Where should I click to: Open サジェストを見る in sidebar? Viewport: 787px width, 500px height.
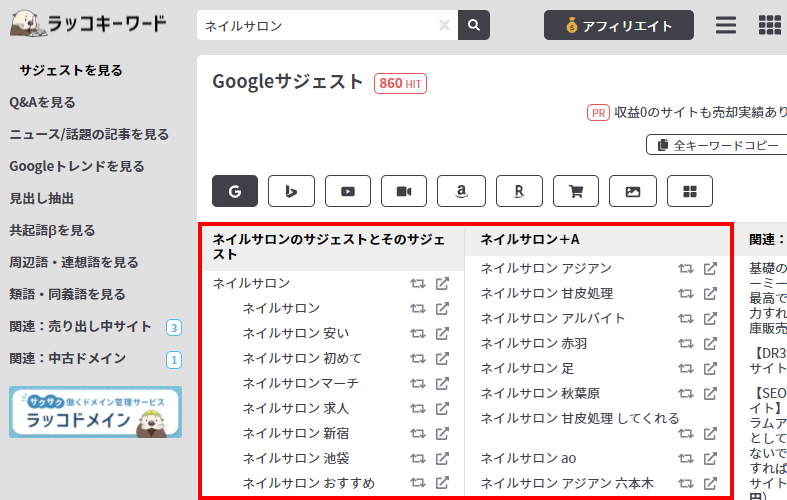point(71,70)
